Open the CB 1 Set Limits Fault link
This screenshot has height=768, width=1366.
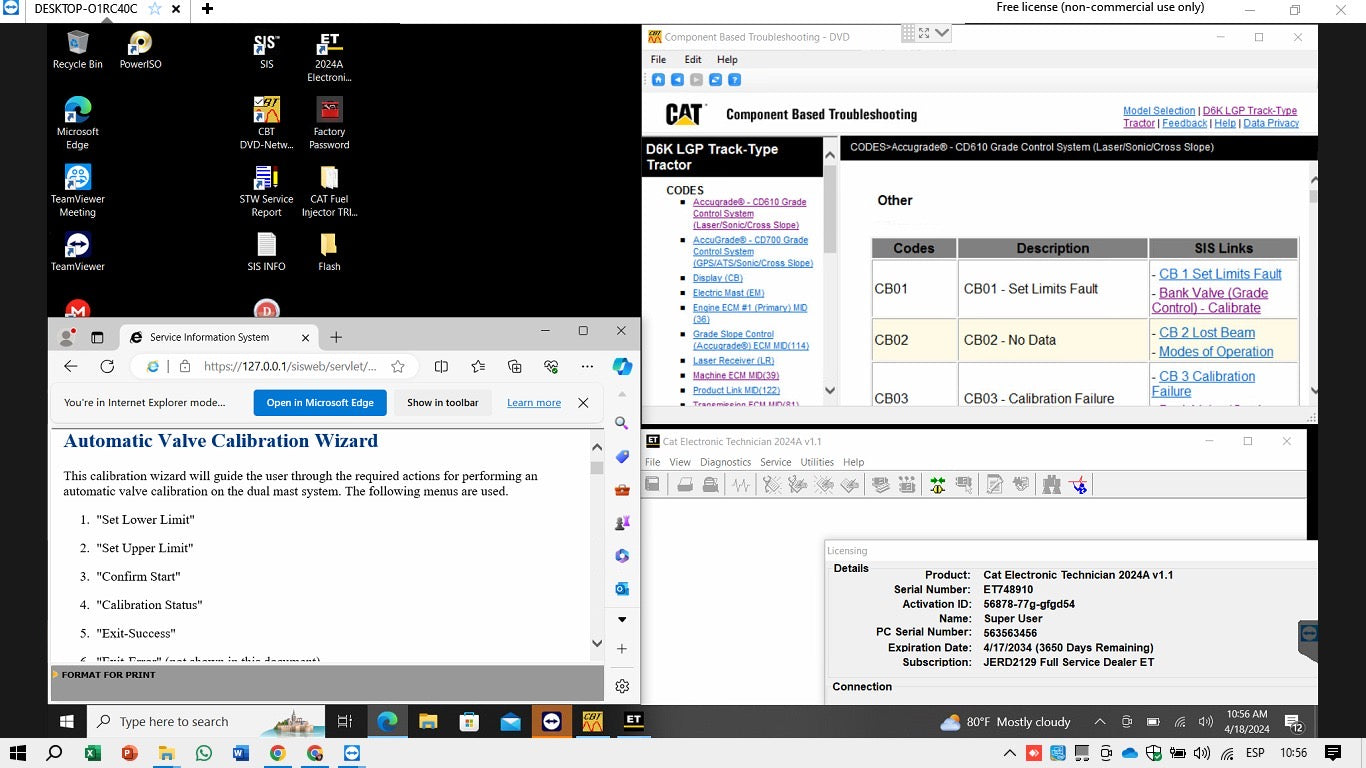(1219, 274)
